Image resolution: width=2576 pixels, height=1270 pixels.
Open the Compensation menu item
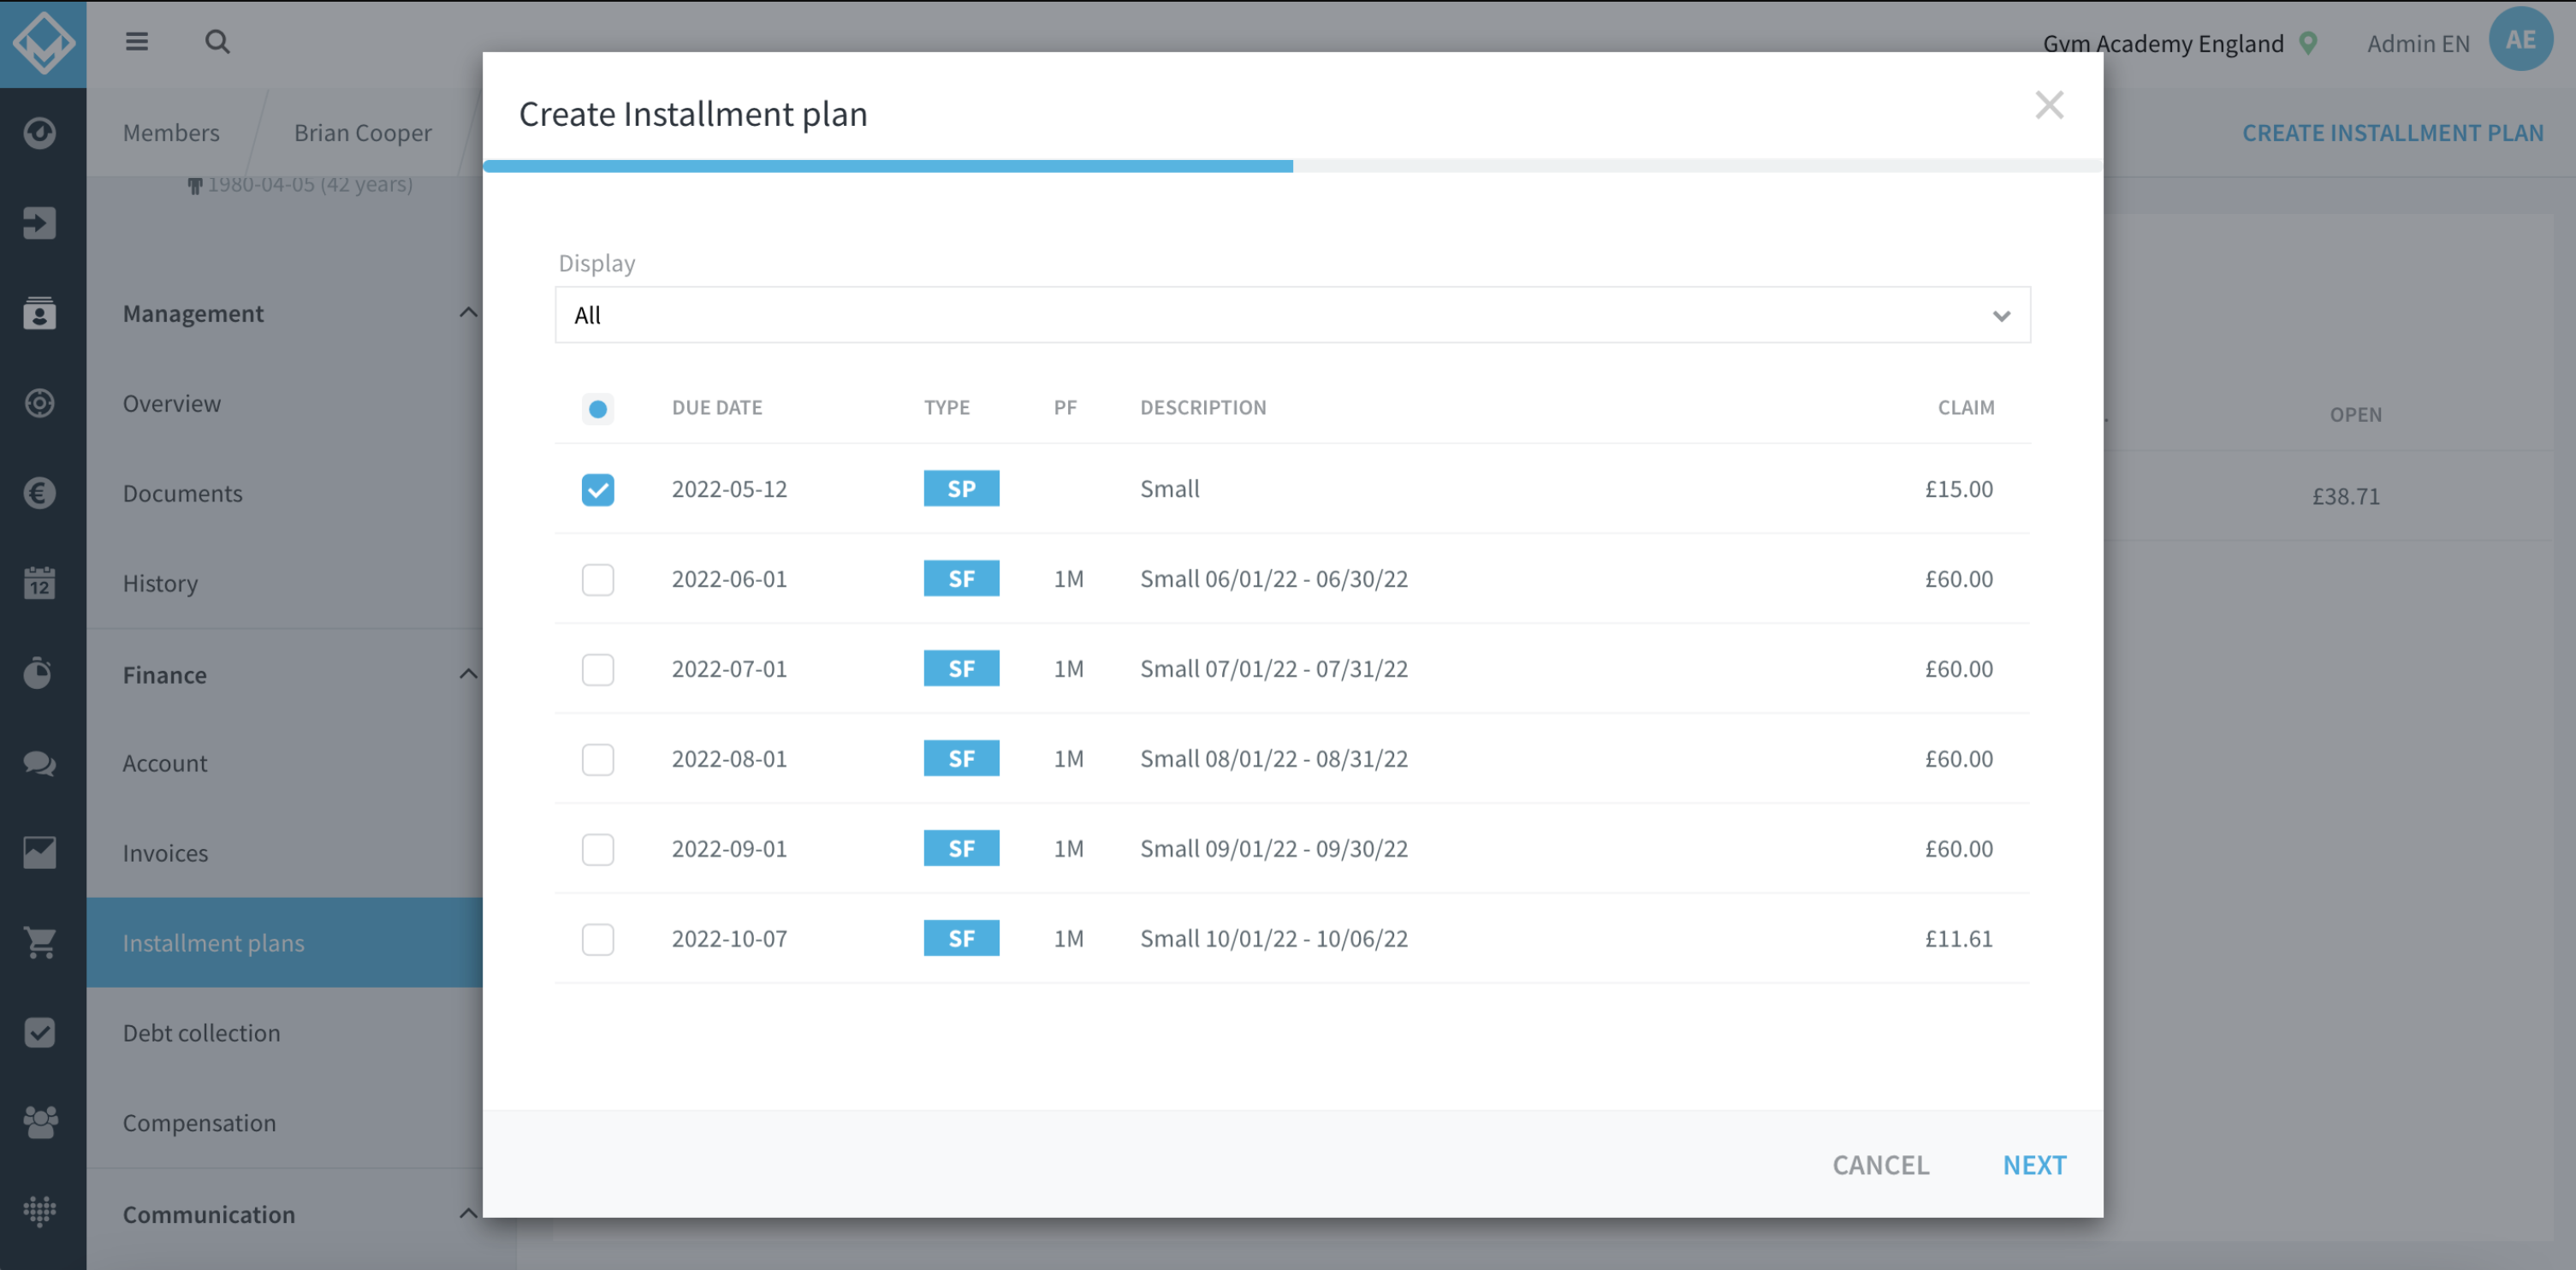[199, 1123]
